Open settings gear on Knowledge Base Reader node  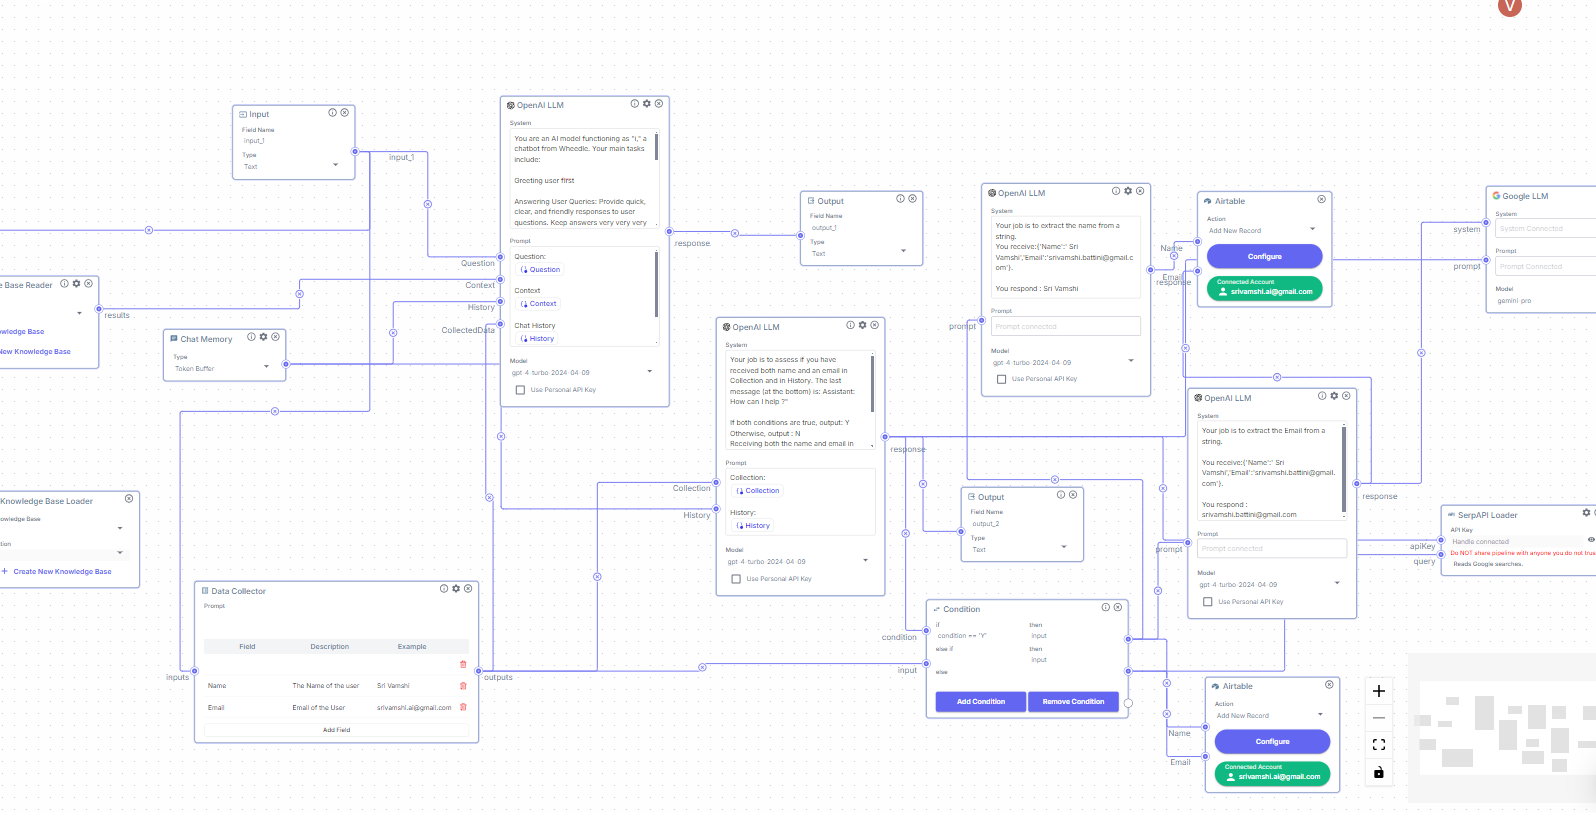tap(77, 284)
